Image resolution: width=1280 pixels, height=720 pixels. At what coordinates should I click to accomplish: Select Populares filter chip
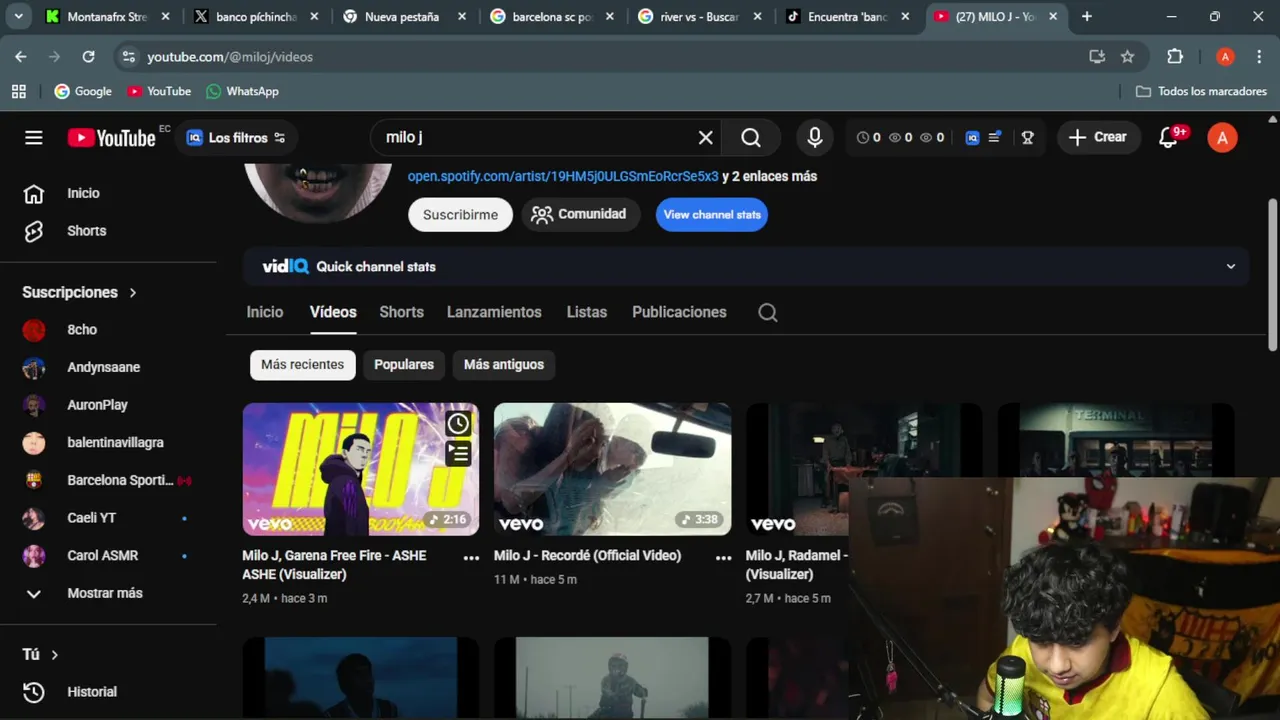pos(404,365)
